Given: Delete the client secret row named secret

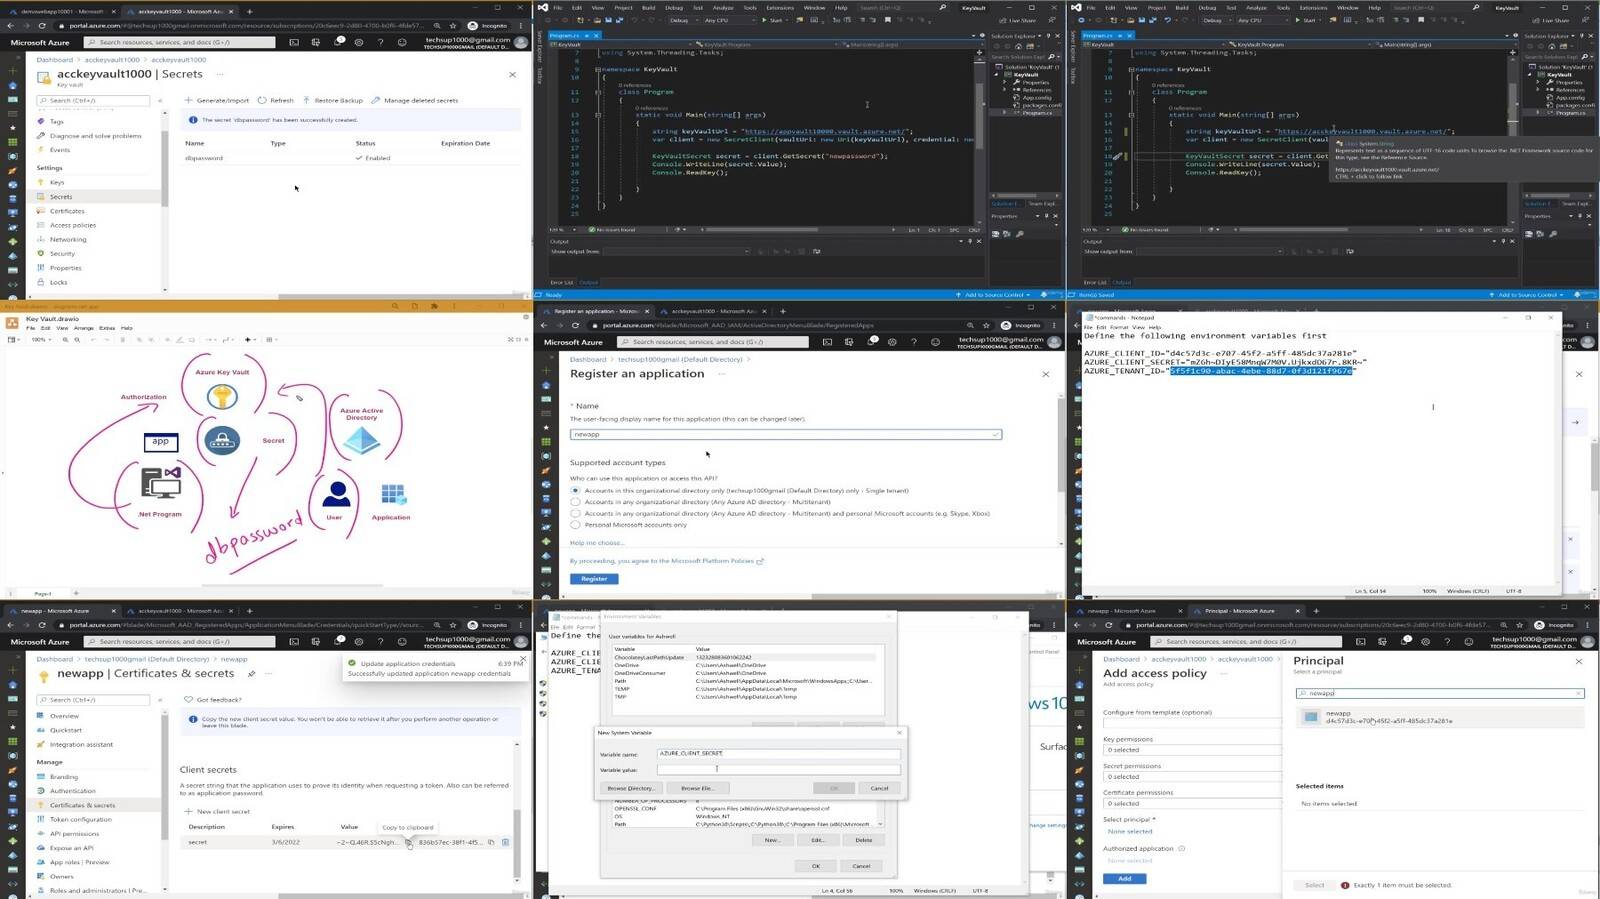Looking at the screenshot, I should 505,842.
